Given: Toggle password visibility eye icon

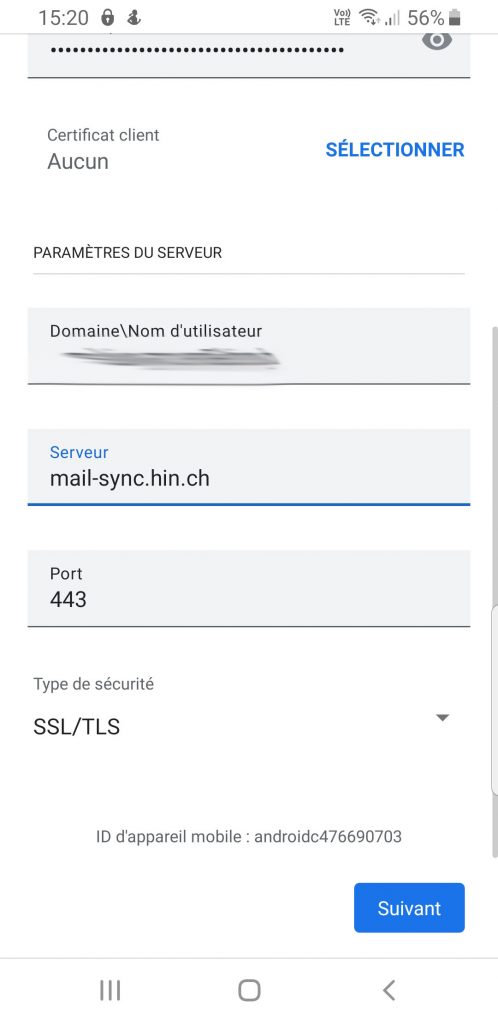Looking at the screenshot, I should (x=437, y=40).
